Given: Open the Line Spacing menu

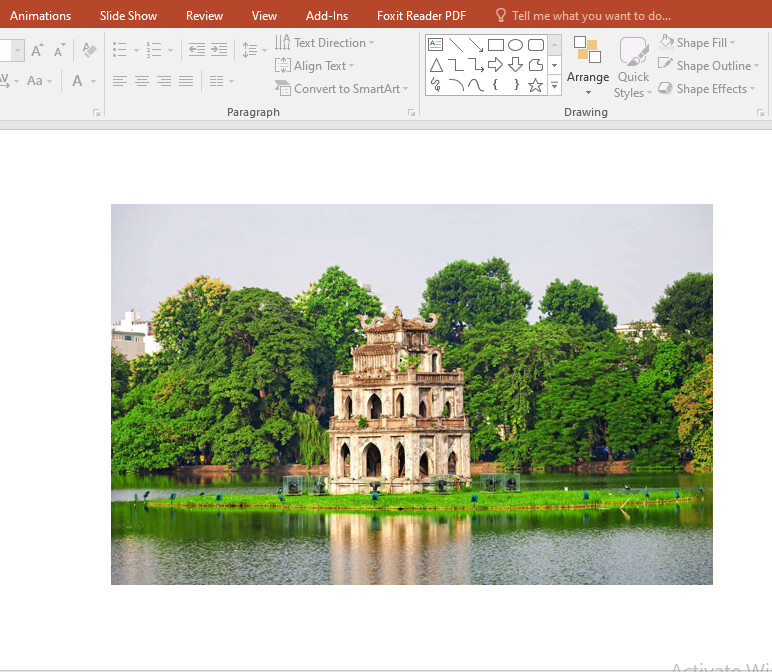Looking at the screenshot, I should (x=254, y=50).
